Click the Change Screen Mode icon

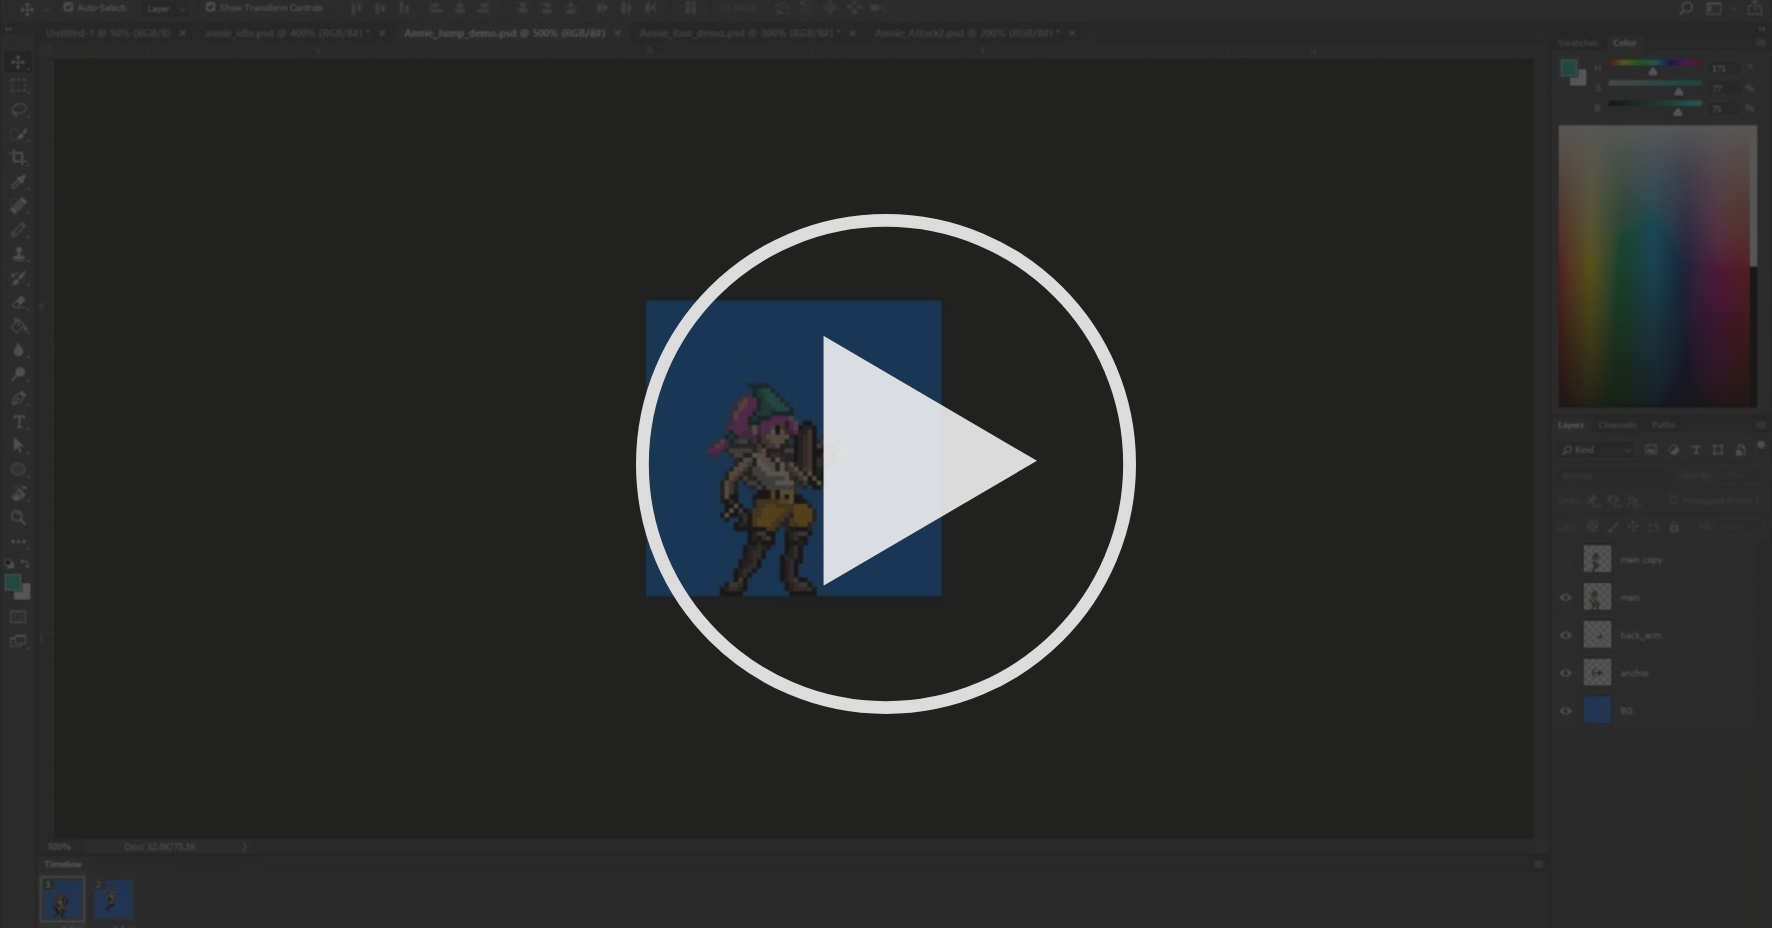click(x=18, y=641)
